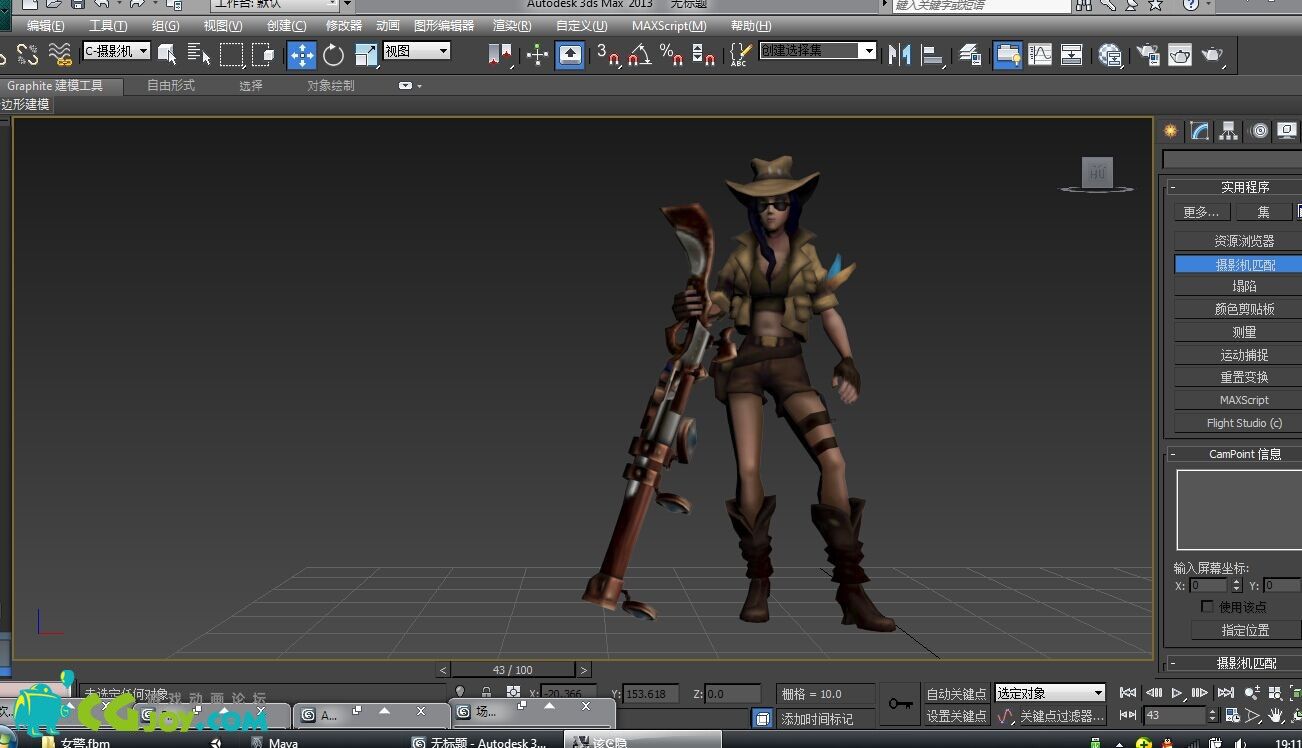Click the Mirror tool icon
Image resolution: width=1302 pixels, height=748 pixels.
click(900, 54)
